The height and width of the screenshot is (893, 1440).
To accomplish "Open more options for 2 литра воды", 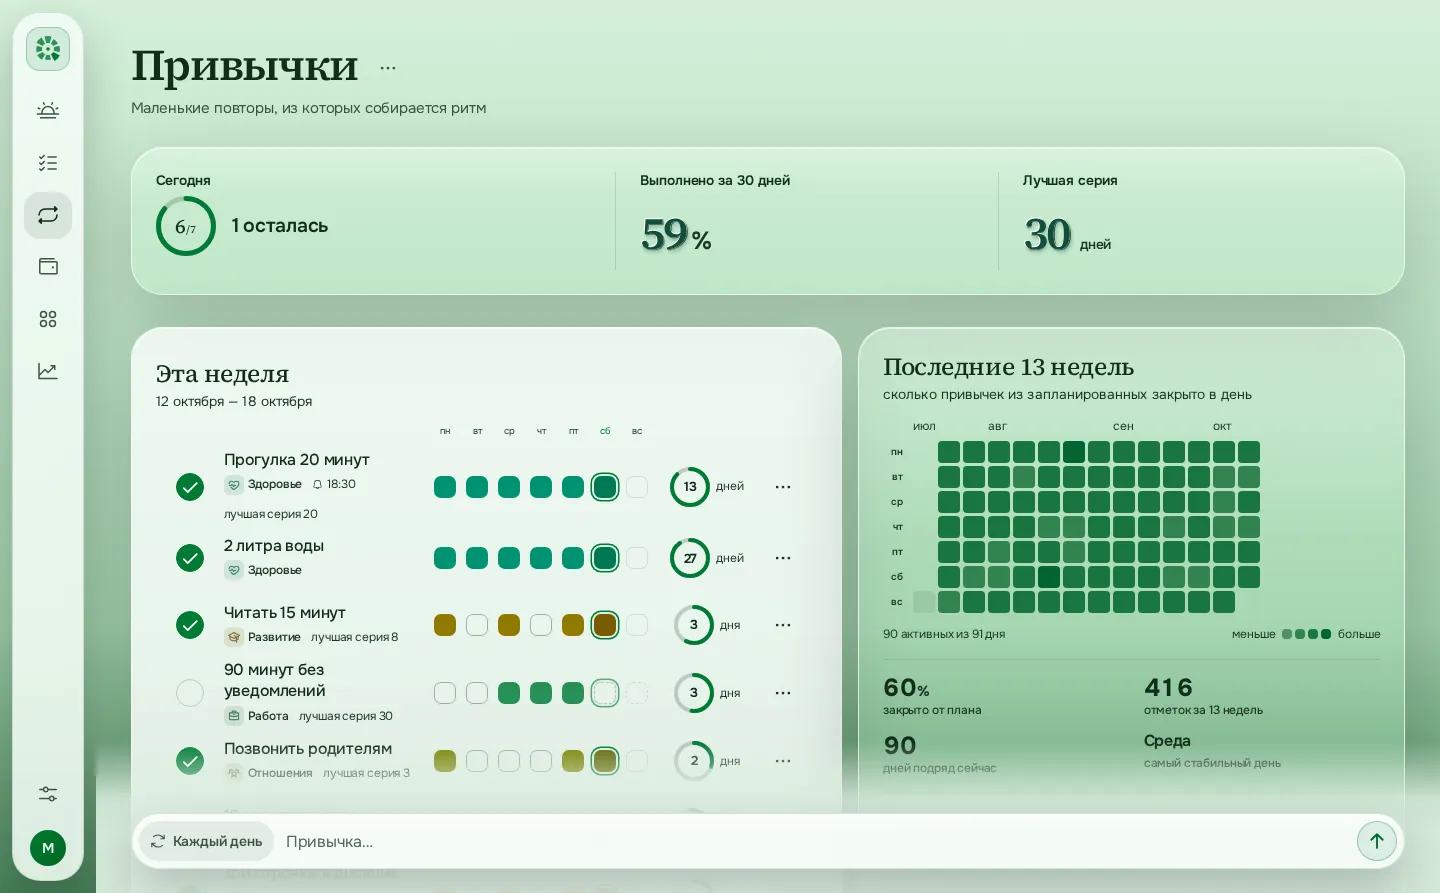I will 783,558.
